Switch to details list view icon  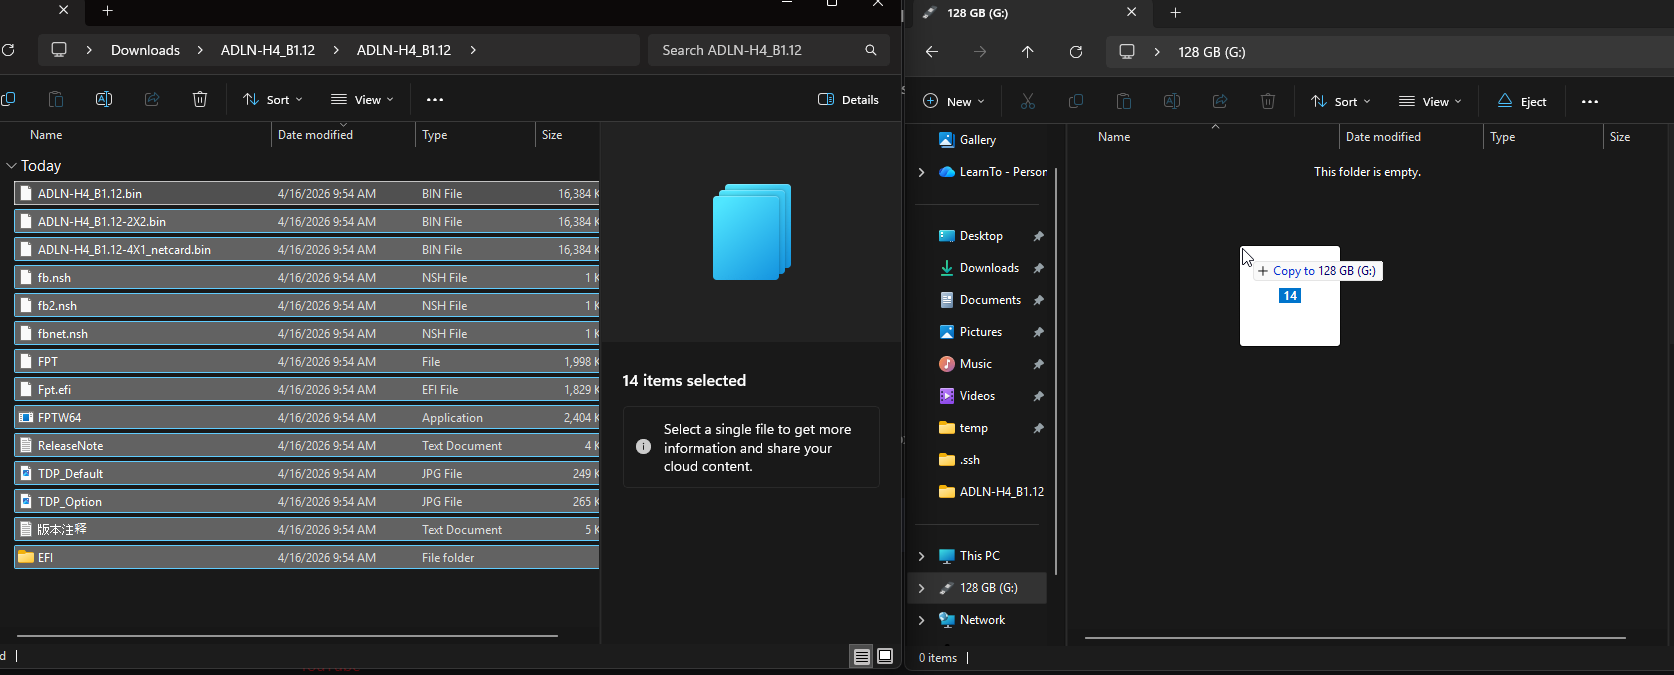861,656
